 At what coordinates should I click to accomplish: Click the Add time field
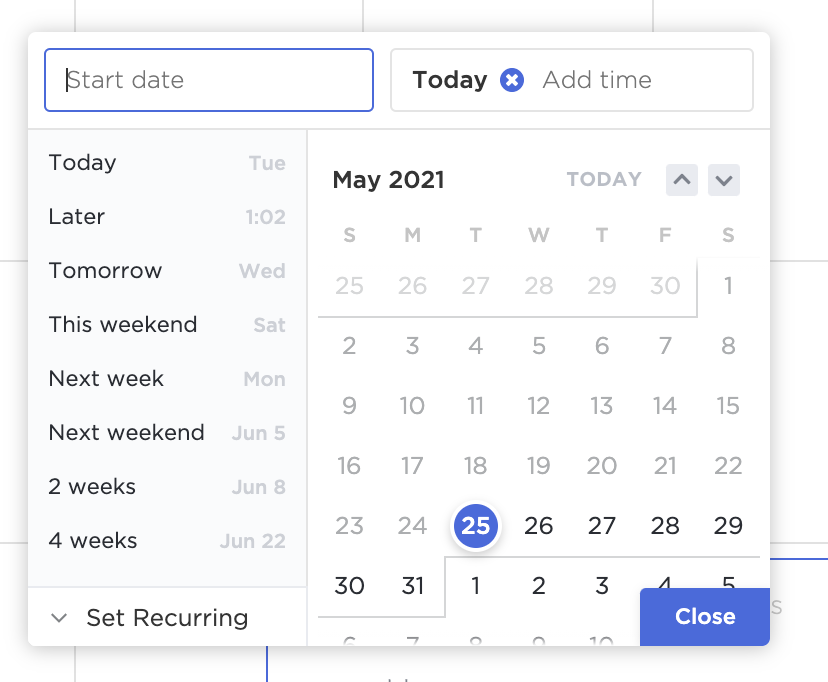[x=597, y=80]
